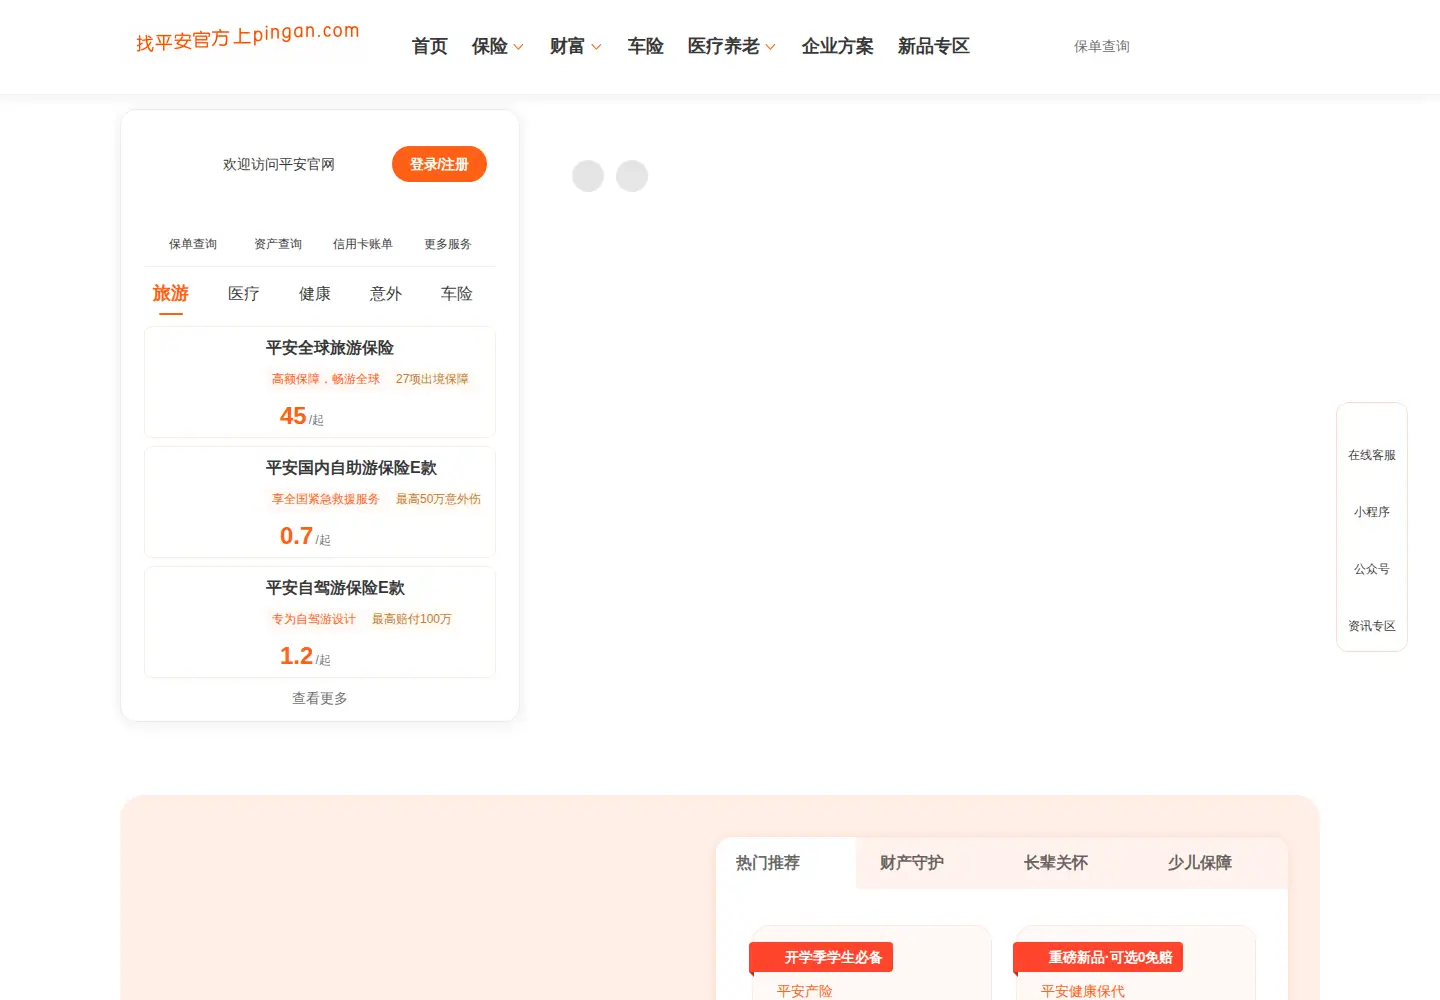Click 保单查询 in the top header
This screenshot has height=1000, width=1440.
coord(1102,46)
